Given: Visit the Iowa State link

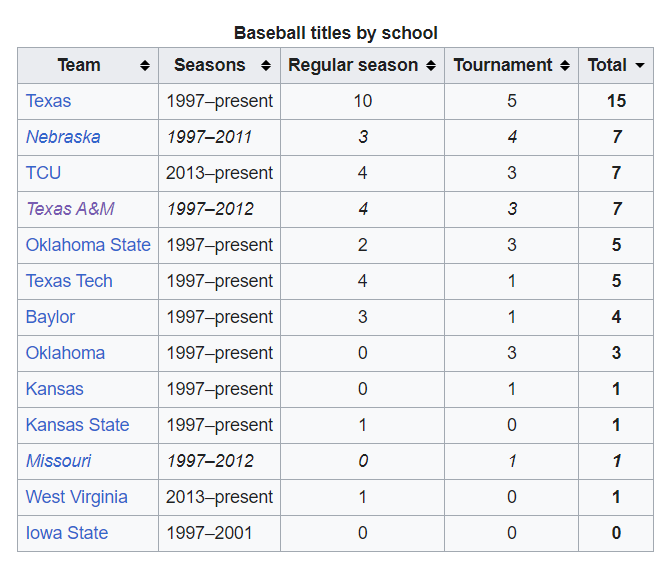Looking at the screenshot, I should (x=67, y=533).
